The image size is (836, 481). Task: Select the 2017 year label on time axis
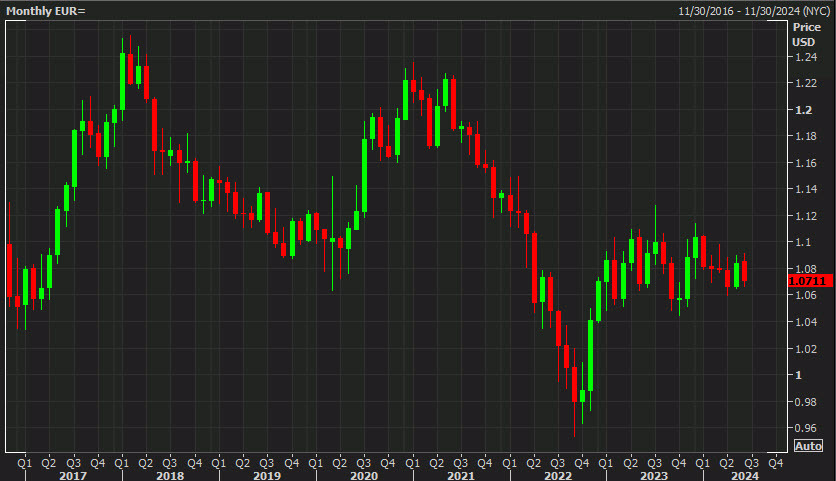coord(73,476)
